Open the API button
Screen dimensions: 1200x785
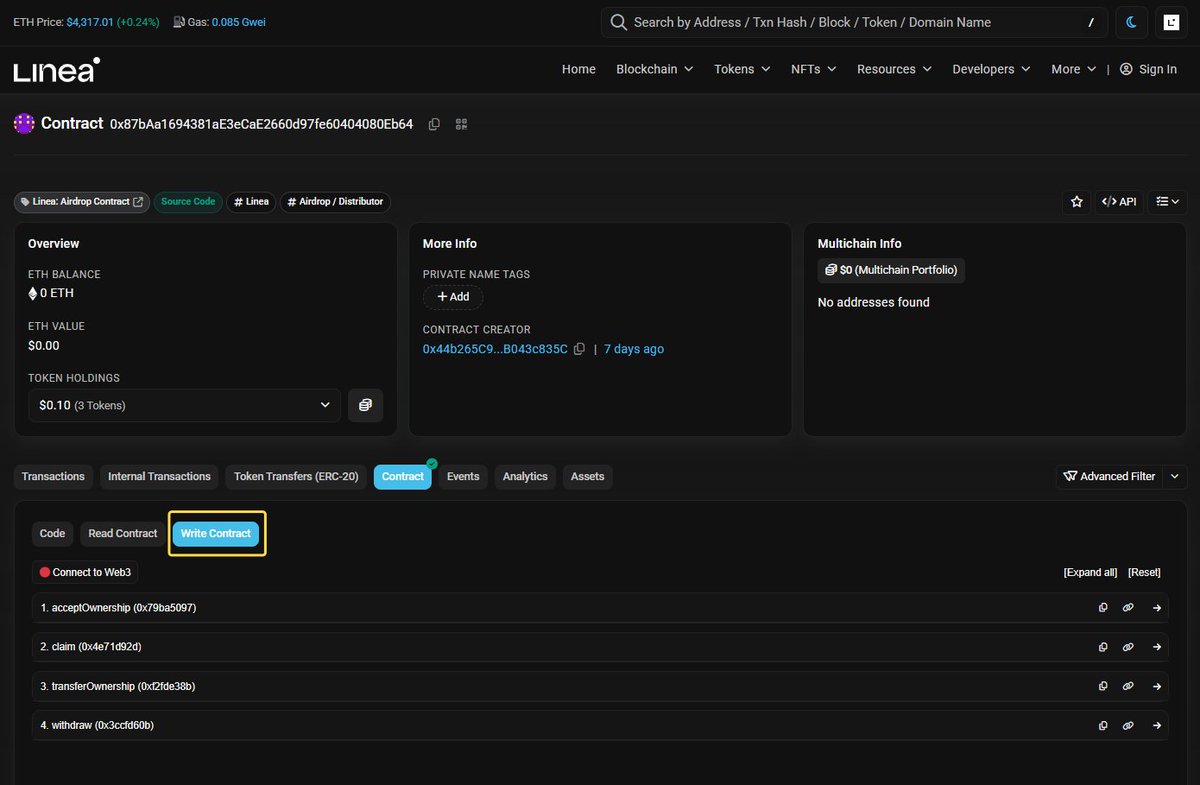[x=1119, y=201]
